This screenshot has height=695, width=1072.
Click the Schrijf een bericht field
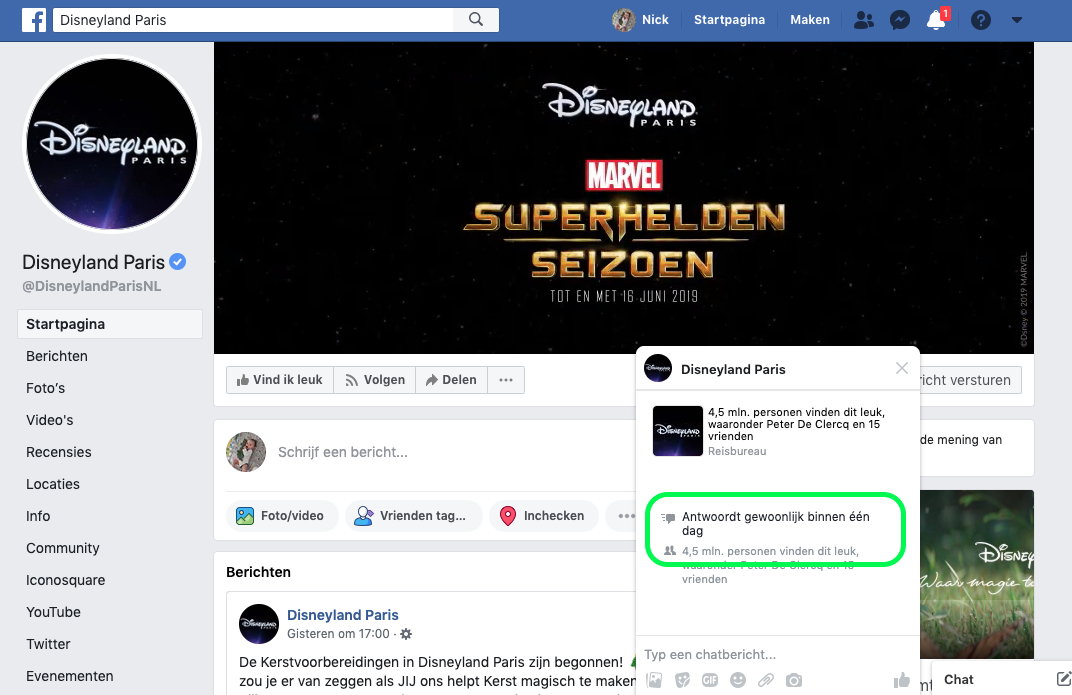tap(343, 452)
